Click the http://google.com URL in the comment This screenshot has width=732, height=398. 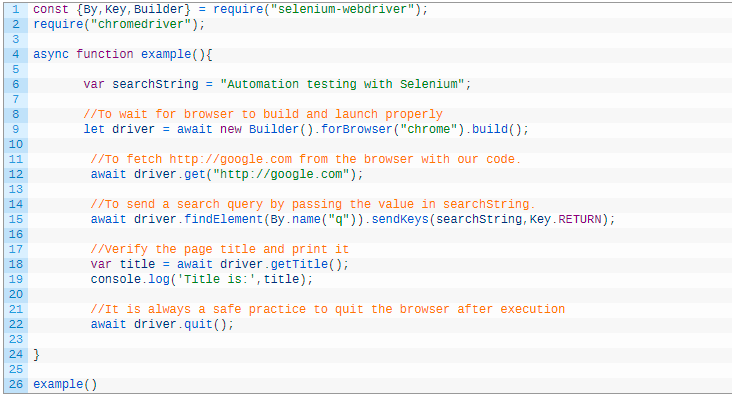(231, 159)
